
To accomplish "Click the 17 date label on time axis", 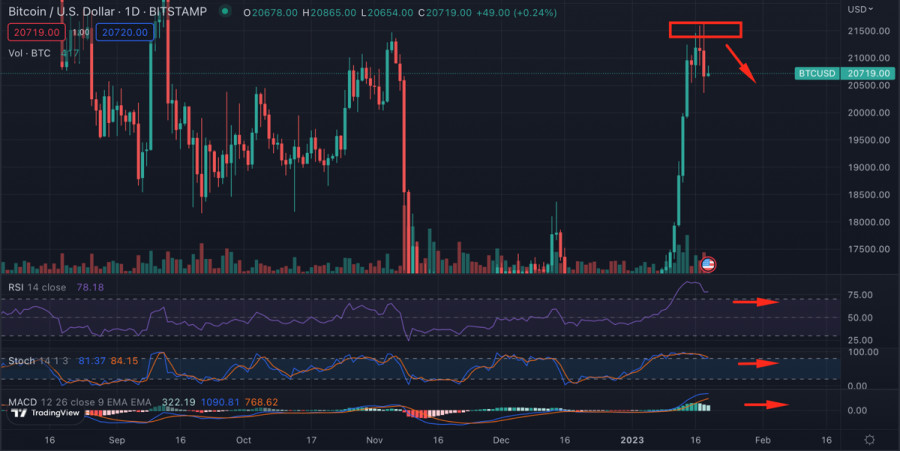I will click(x=311, y=440).
